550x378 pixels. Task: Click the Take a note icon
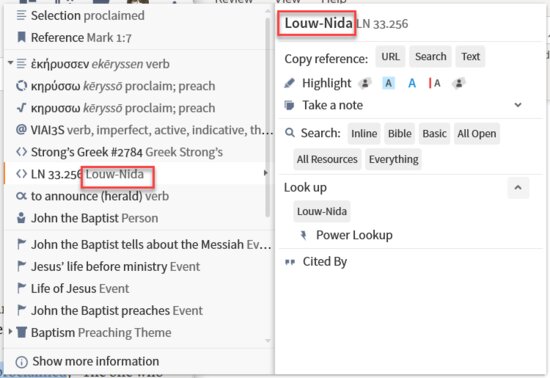(289, 105)
